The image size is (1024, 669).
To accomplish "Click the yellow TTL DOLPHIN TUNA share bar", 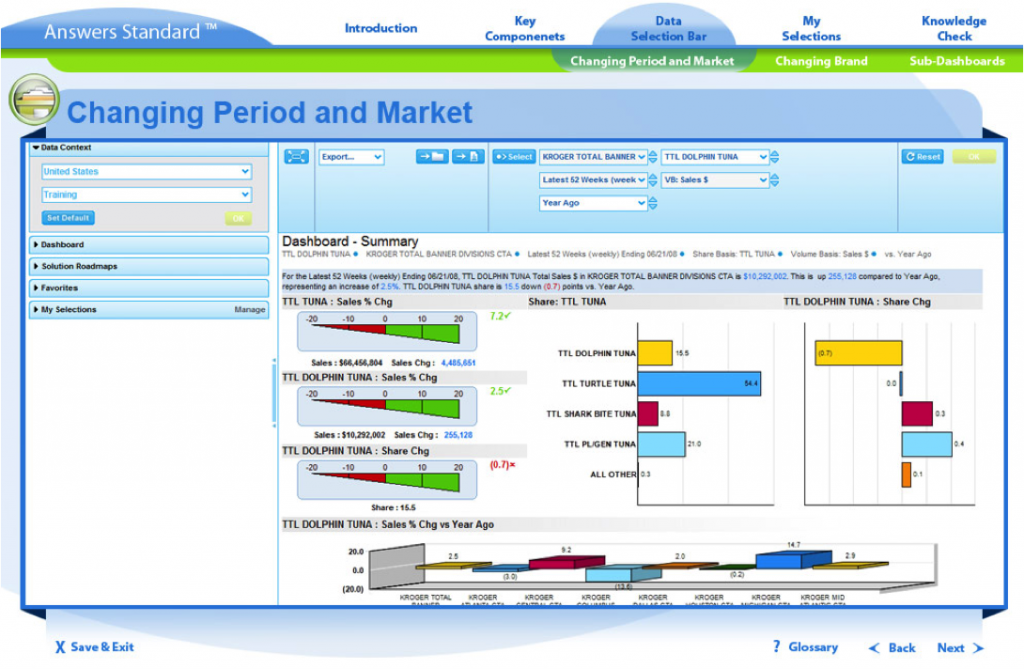I will click(x=655, y=353).
